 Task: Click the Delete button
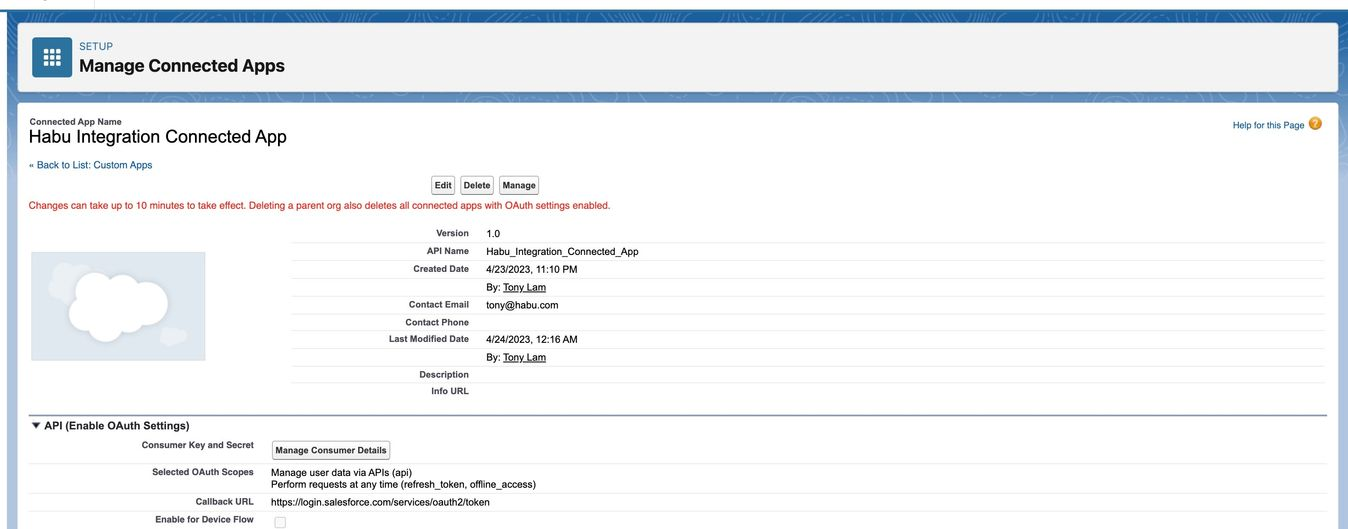pos(477,185)
